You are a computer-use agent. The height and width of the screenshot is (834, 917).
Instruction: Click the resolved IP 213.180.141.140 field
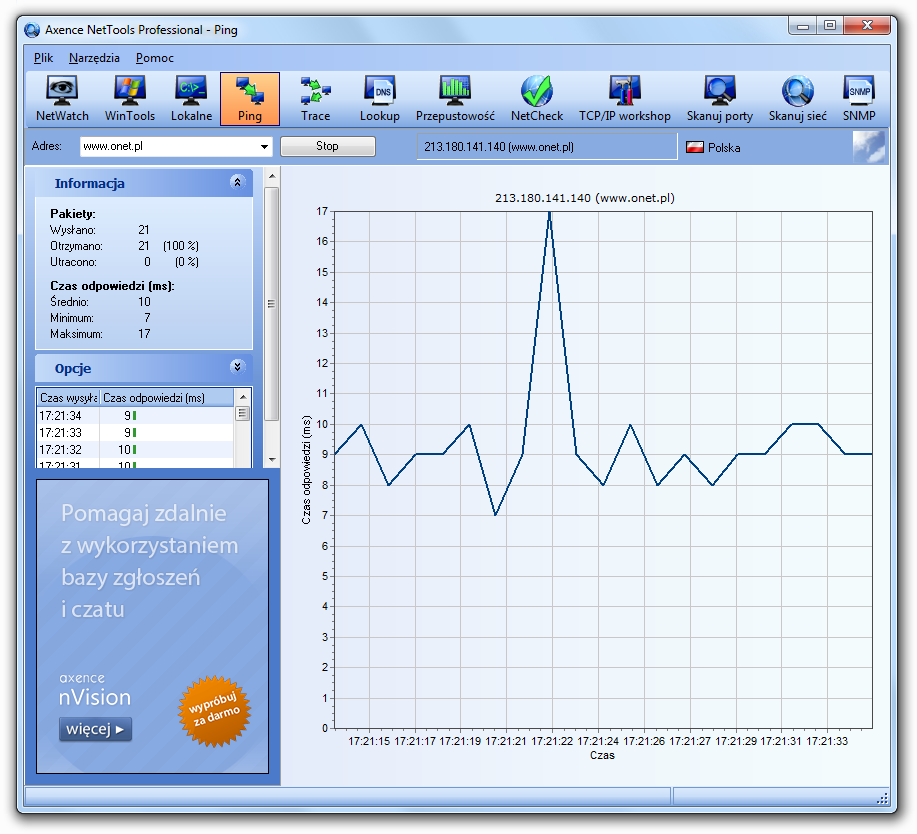[547, 147]
